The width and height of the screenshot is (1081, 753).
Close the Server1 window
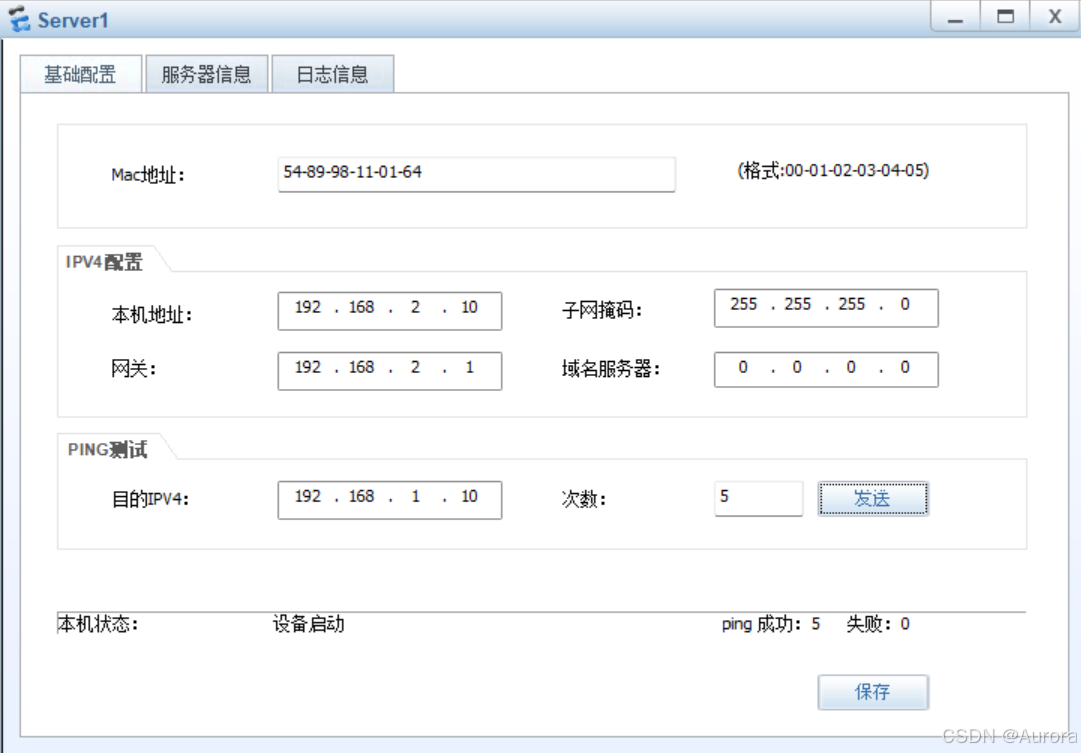coord(1054,17)
